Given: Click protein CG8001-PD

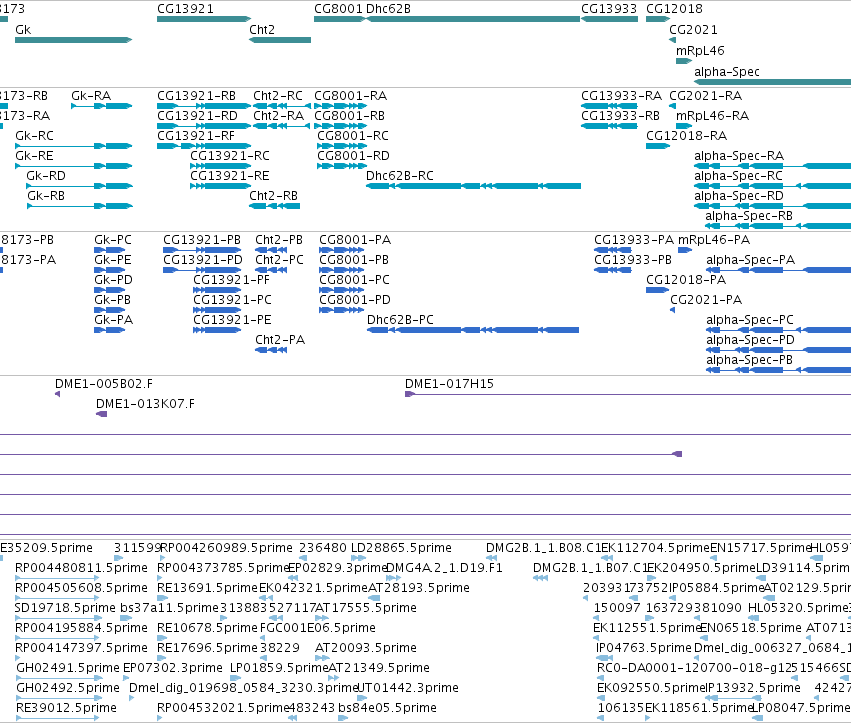Looking at the screenshot, I should tap(341, 310).
